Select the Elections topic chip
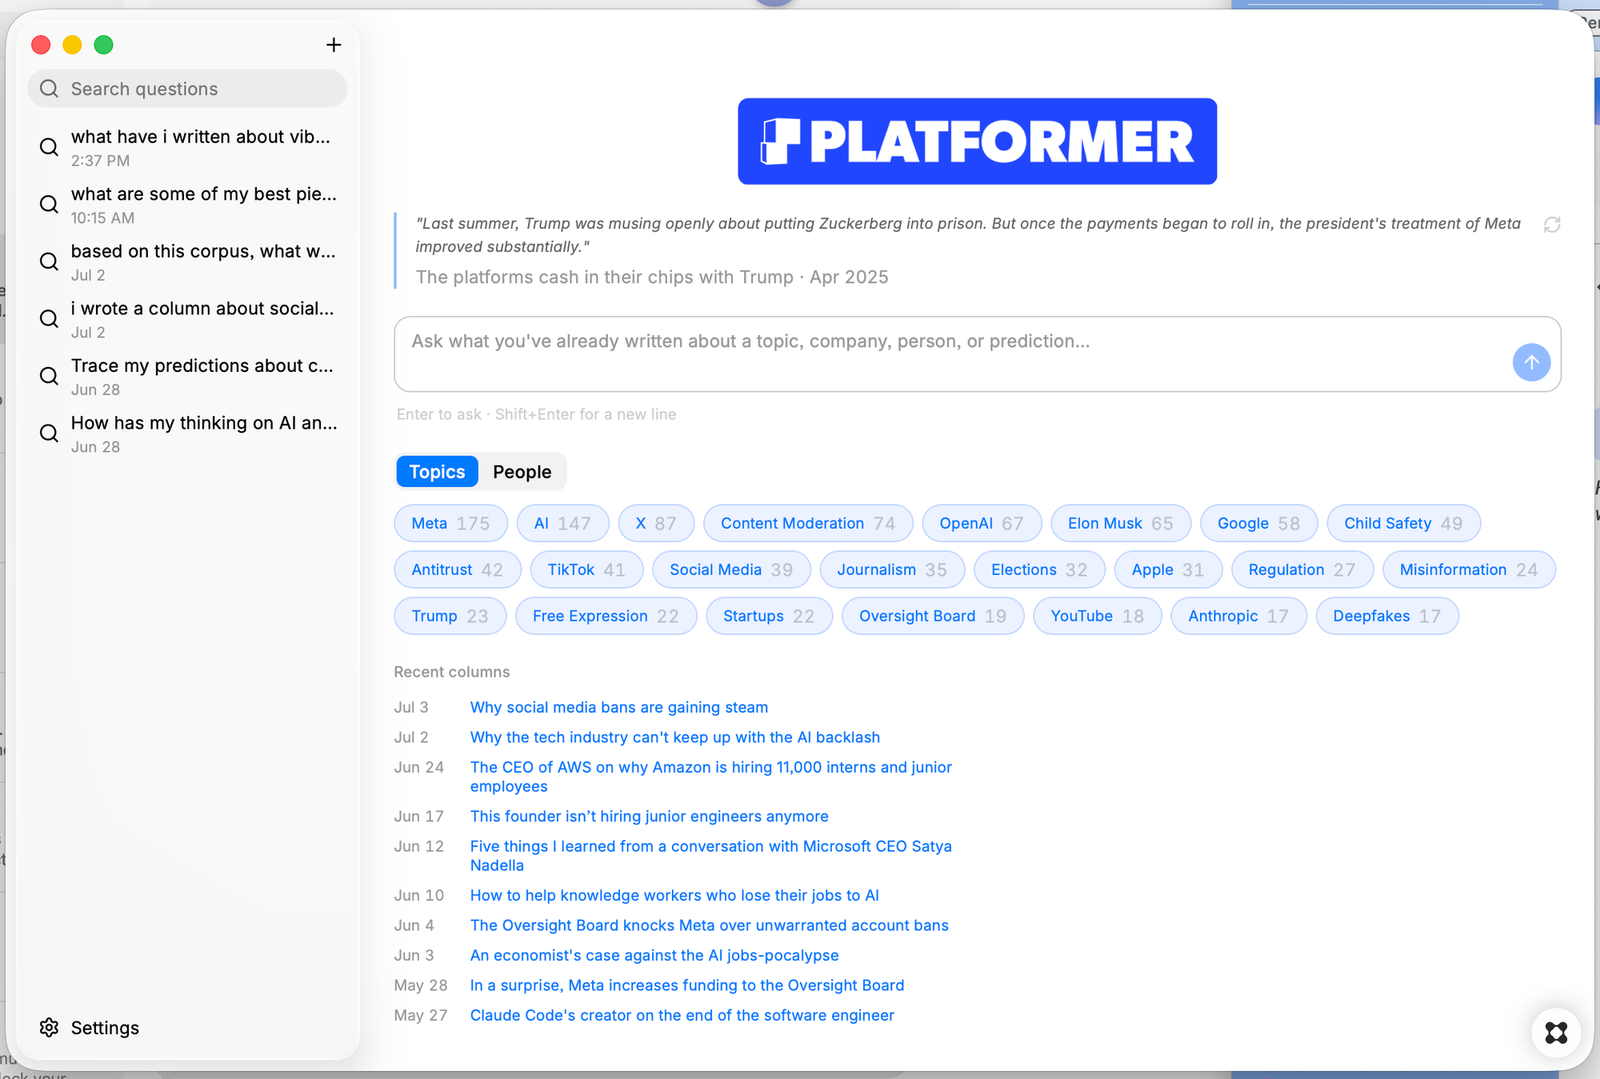1600x1079 pixels. 1040,570
